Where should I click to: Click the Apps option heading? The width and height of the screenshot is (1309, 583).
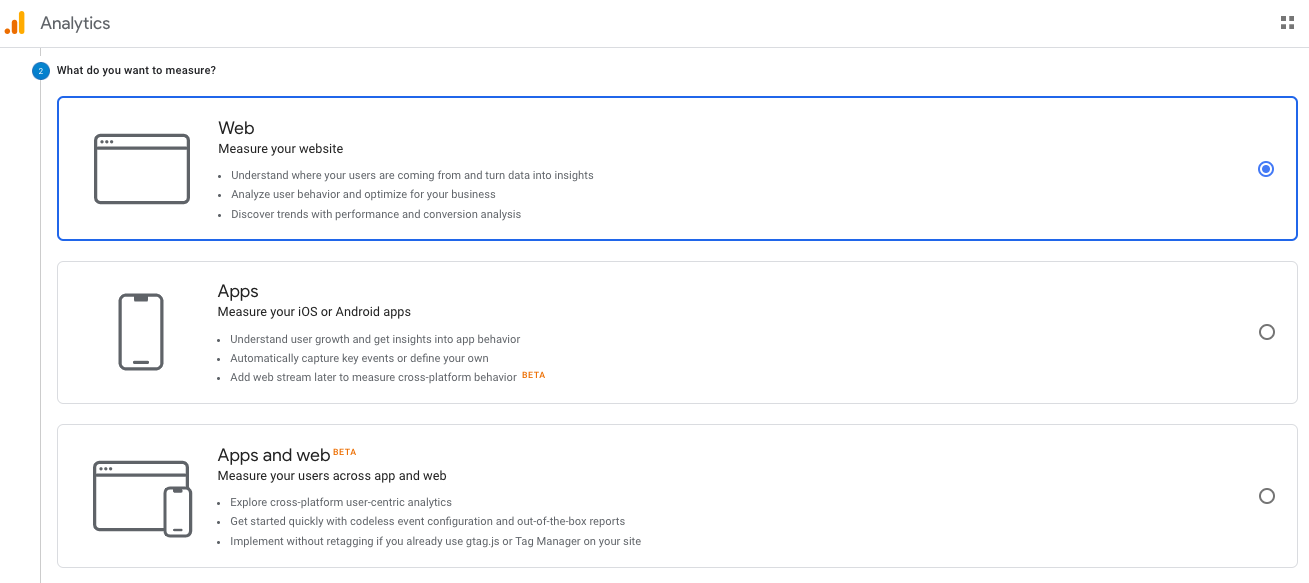tap(238, 291)
